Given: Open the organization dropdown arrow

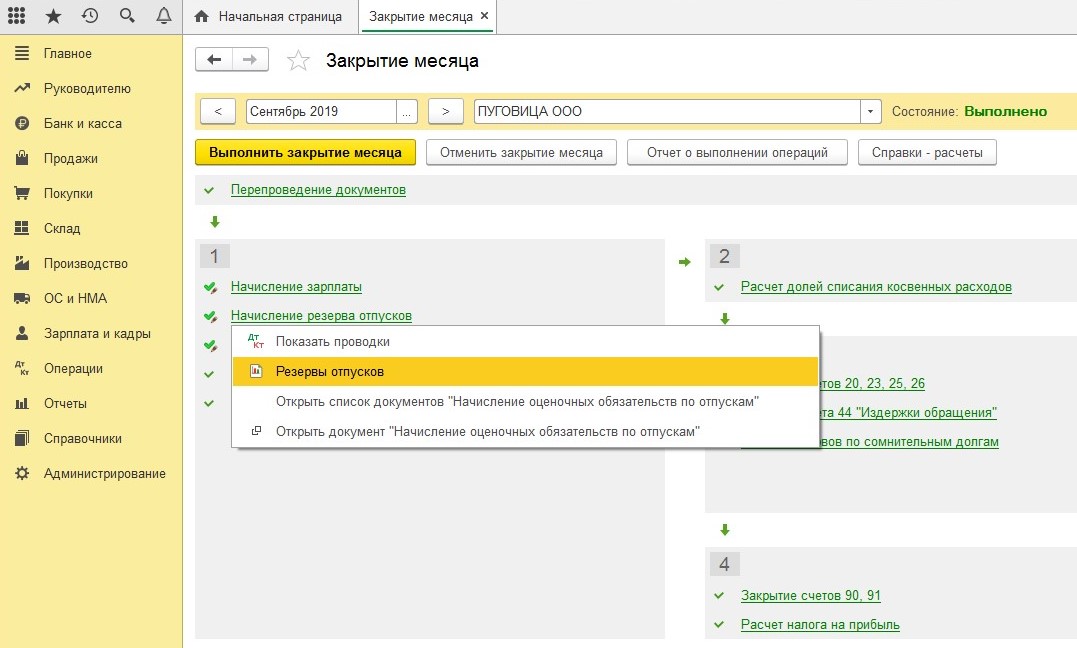Looking at the screenshot, I should tap(871, 112).
